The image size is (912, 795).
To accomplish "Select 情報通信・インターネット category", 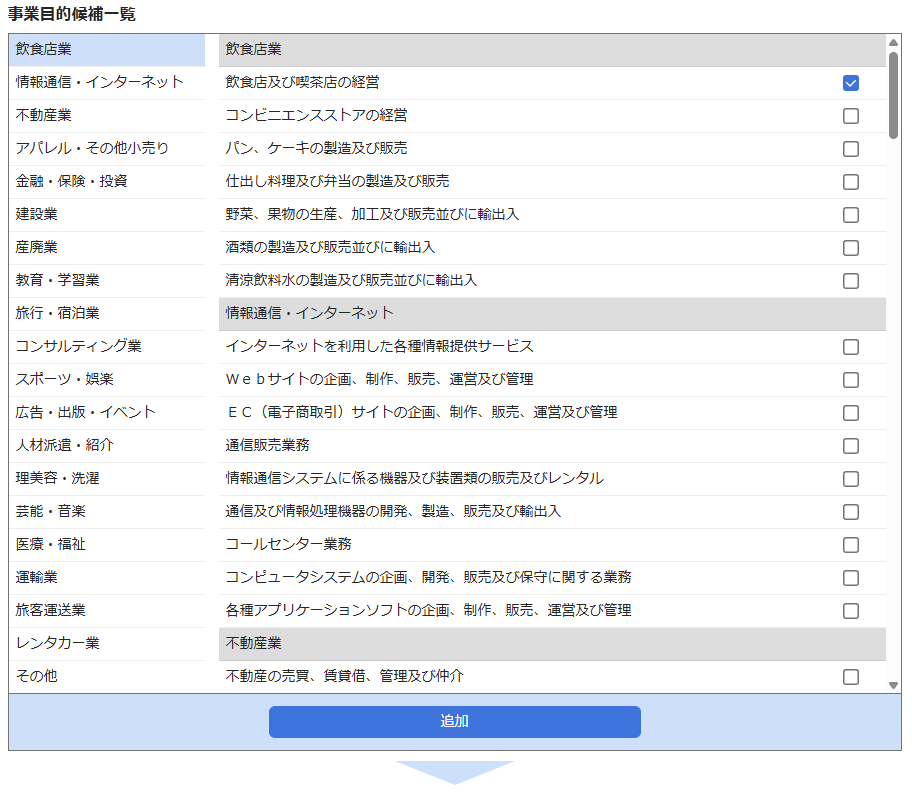I will point(100,82).
